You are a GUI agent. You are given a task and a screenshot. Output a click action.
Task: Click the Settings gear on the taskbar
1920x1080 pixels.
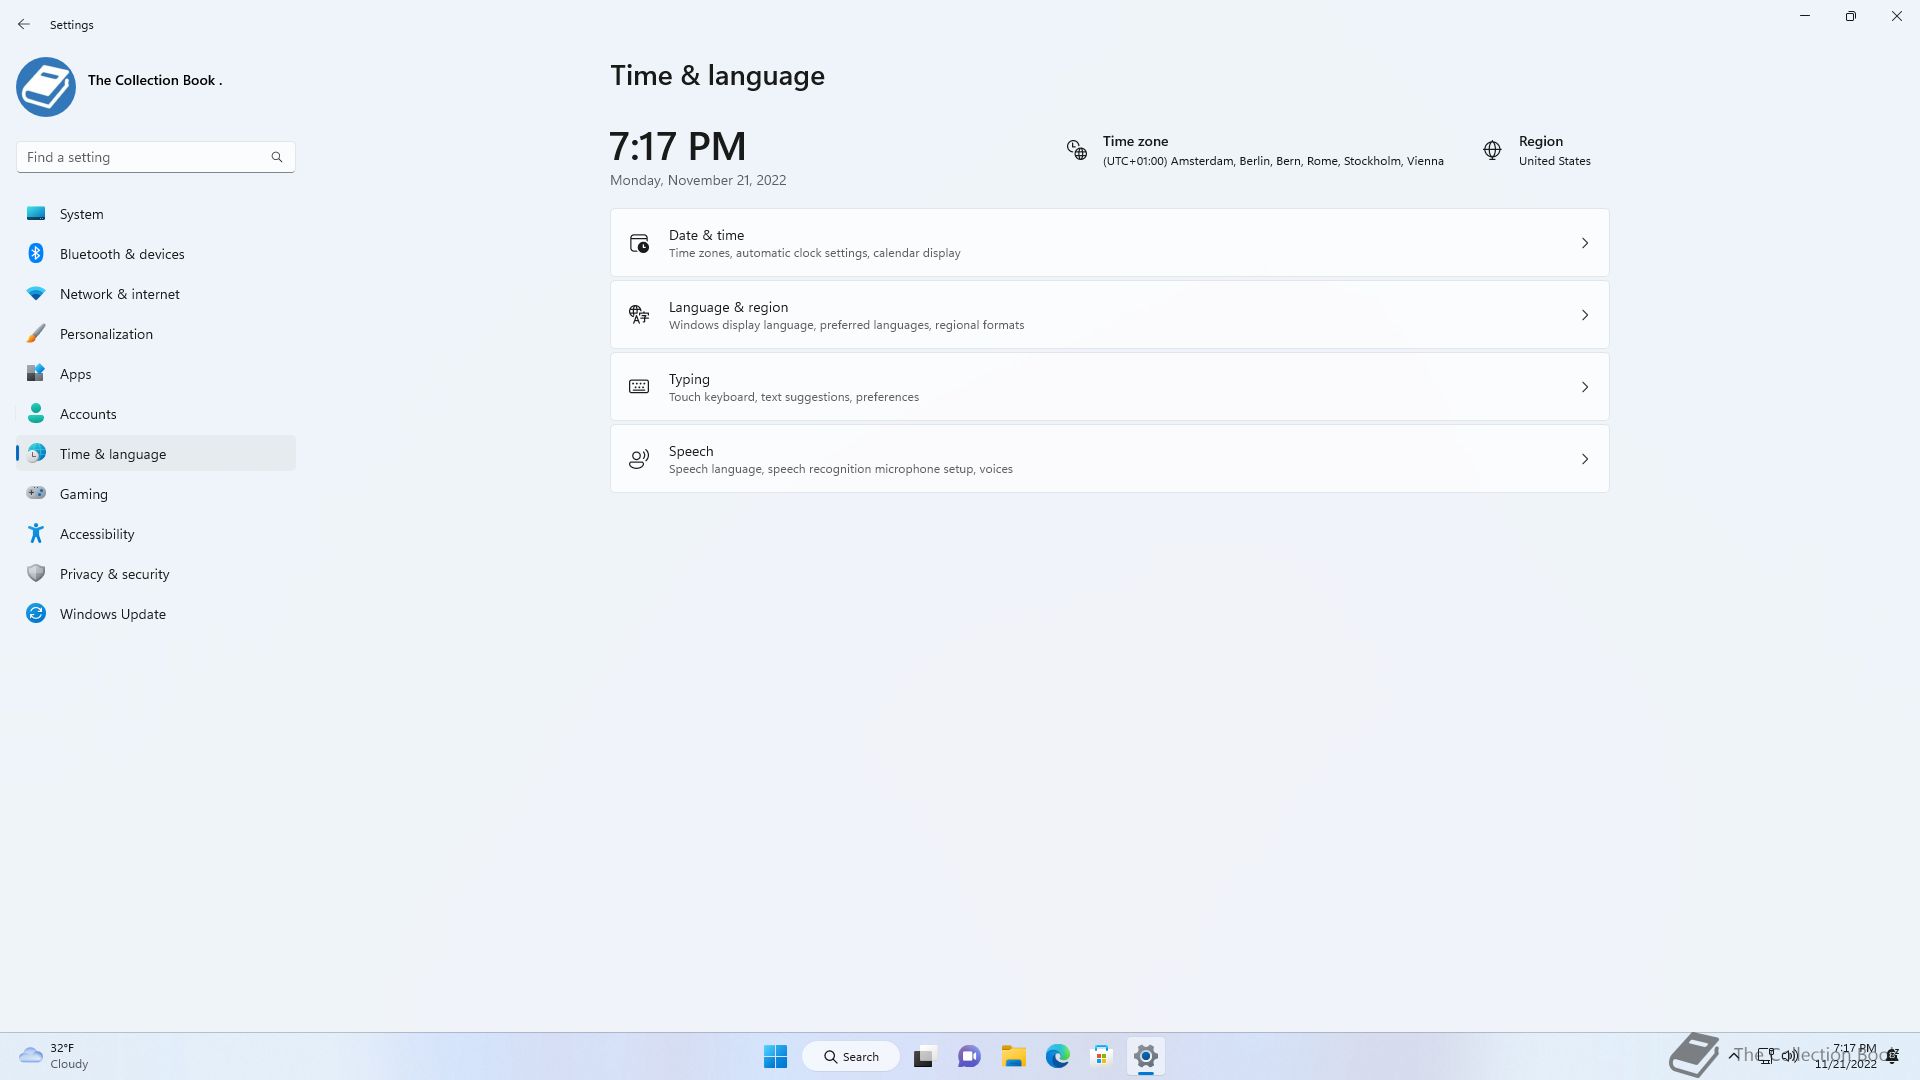(x=1146, y=1056)
